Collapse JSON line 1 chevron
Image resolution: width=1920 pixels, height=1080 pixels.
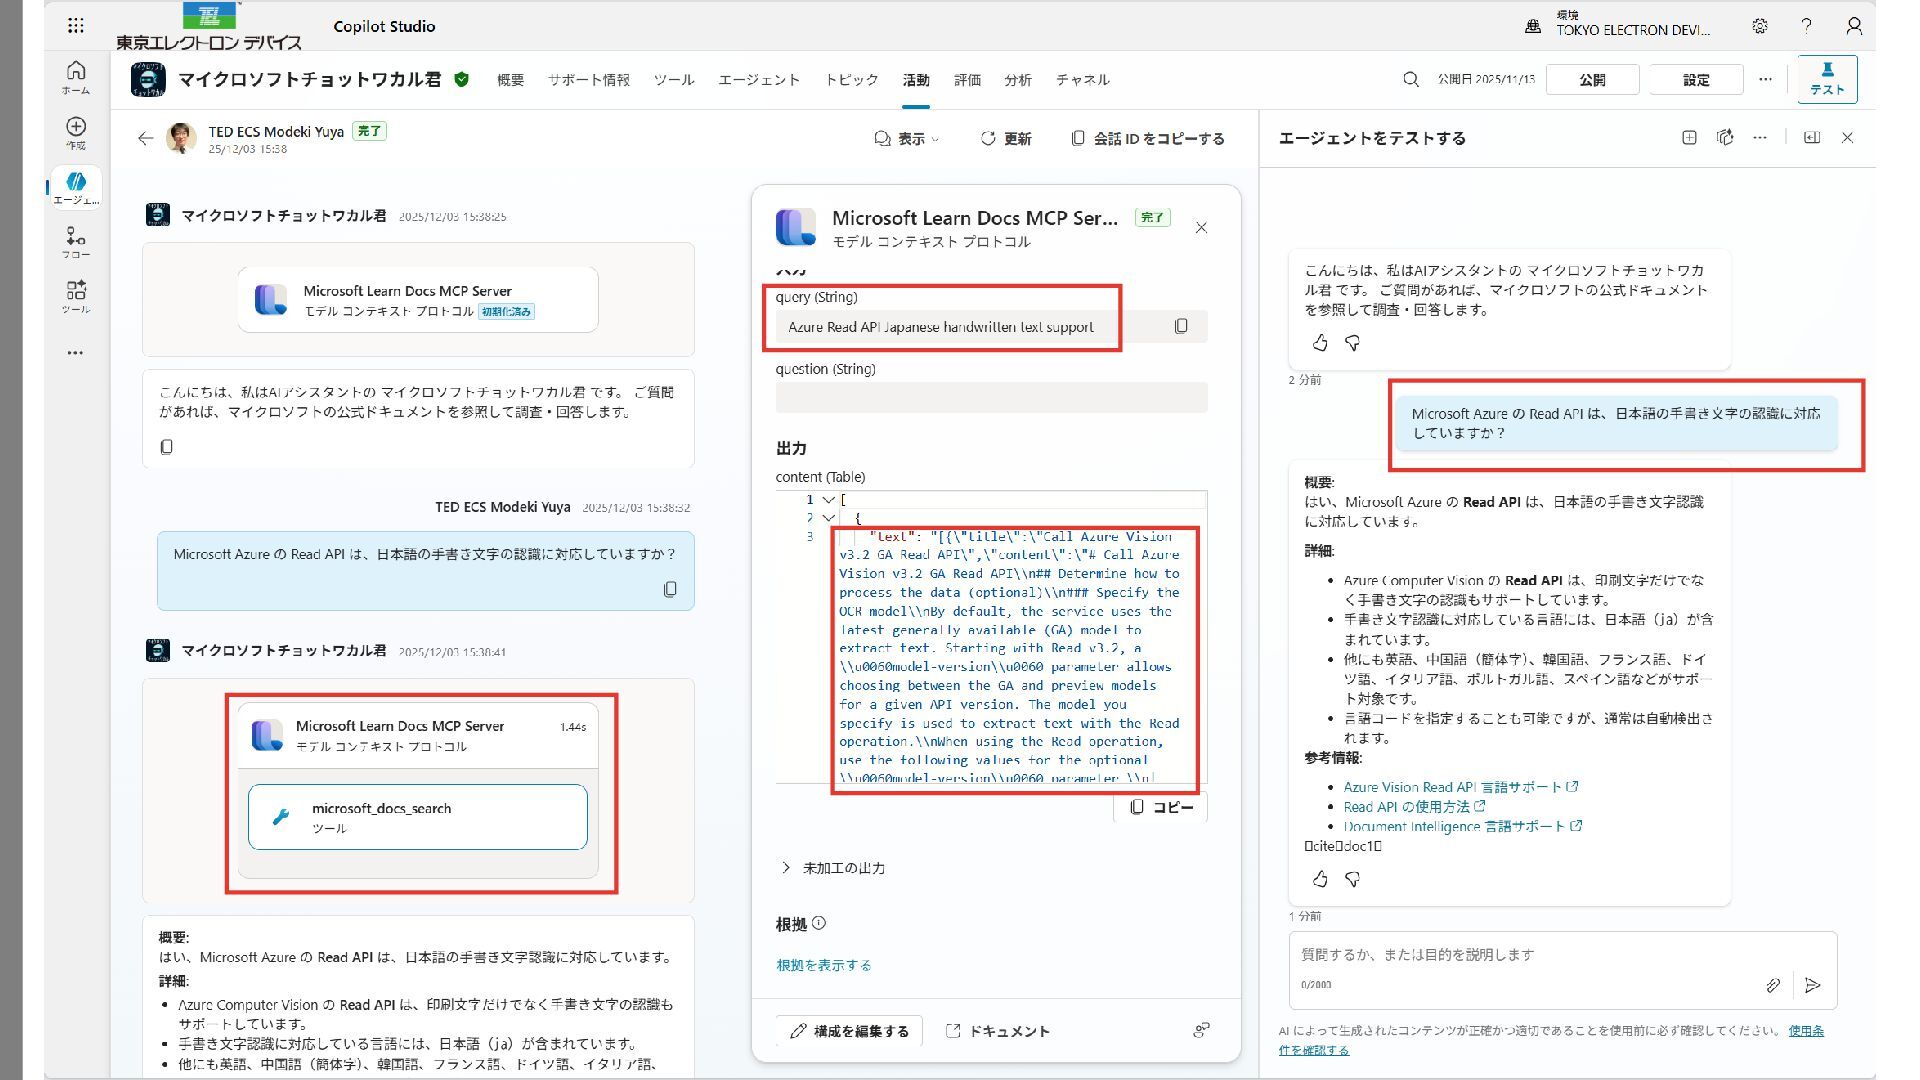point(828,500)
